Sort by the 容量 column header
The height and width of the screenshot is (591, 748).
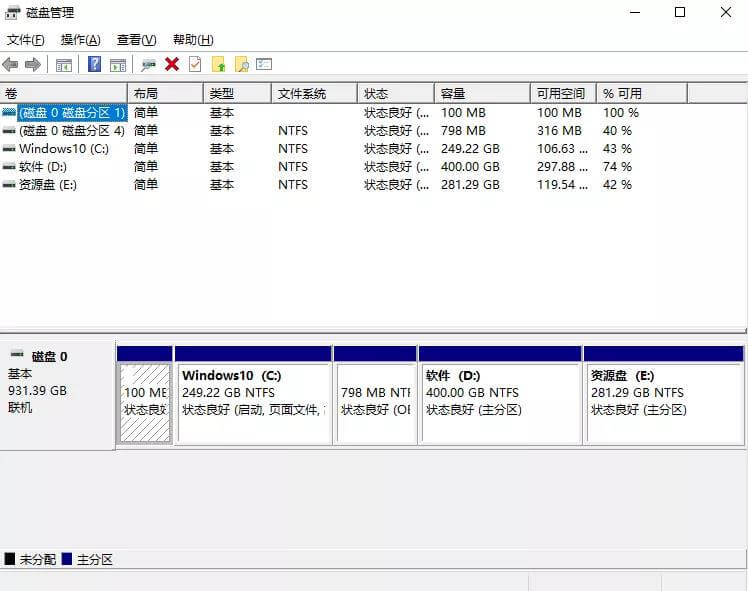[x=482, y=93]
